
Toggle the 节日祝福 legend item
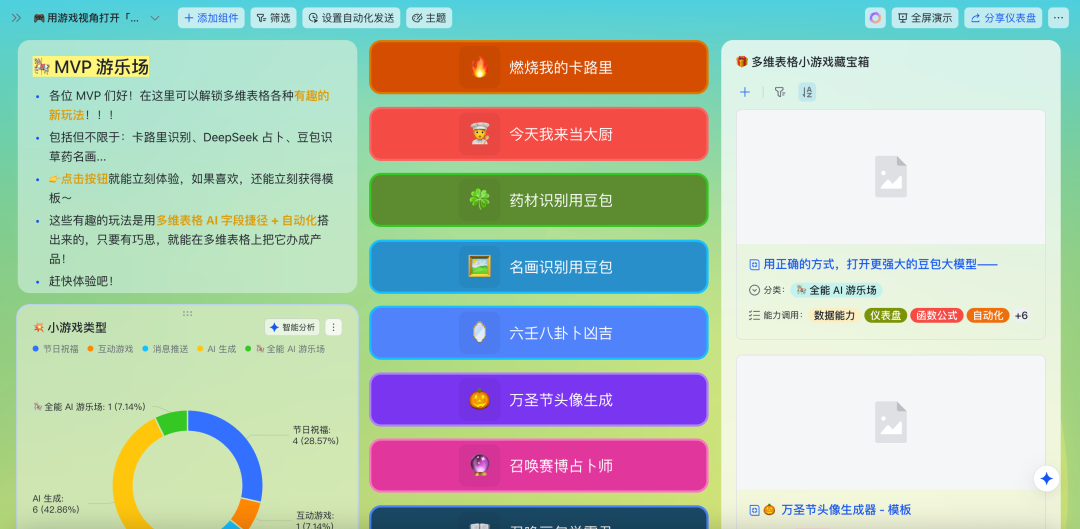56,349
